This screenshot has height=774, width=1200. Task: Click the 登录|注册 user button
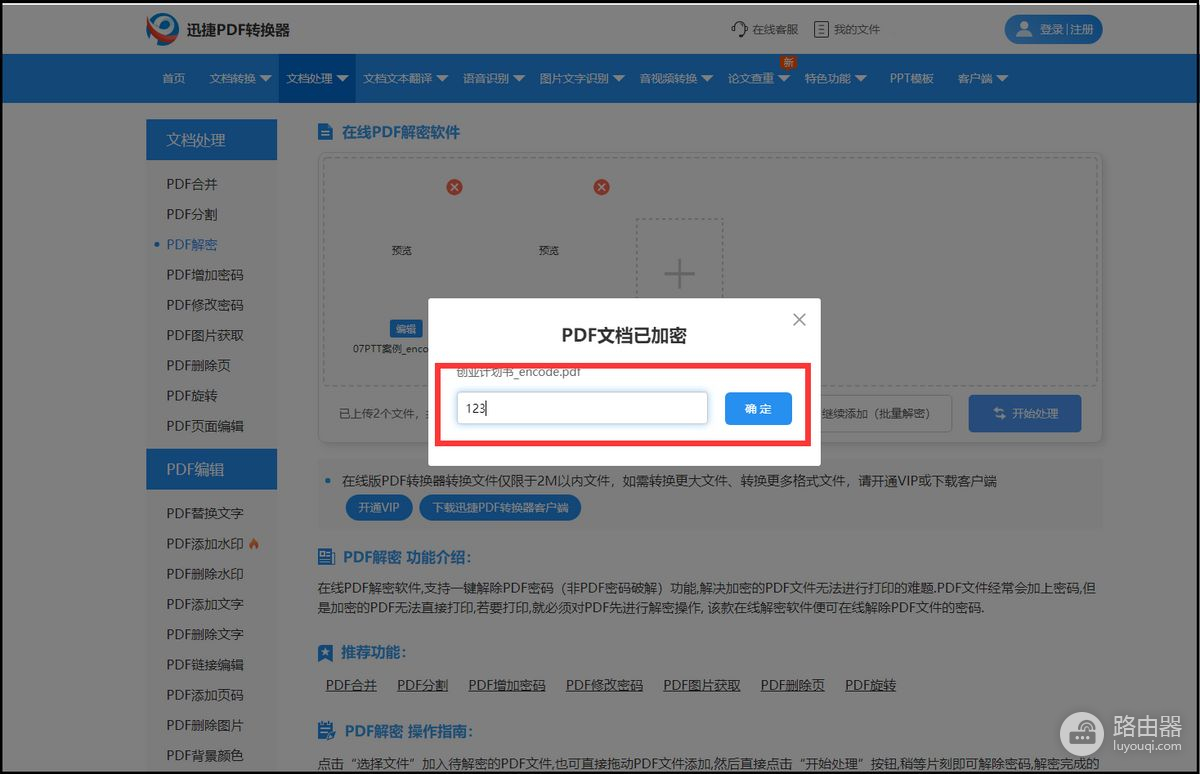coord(1052,29)
